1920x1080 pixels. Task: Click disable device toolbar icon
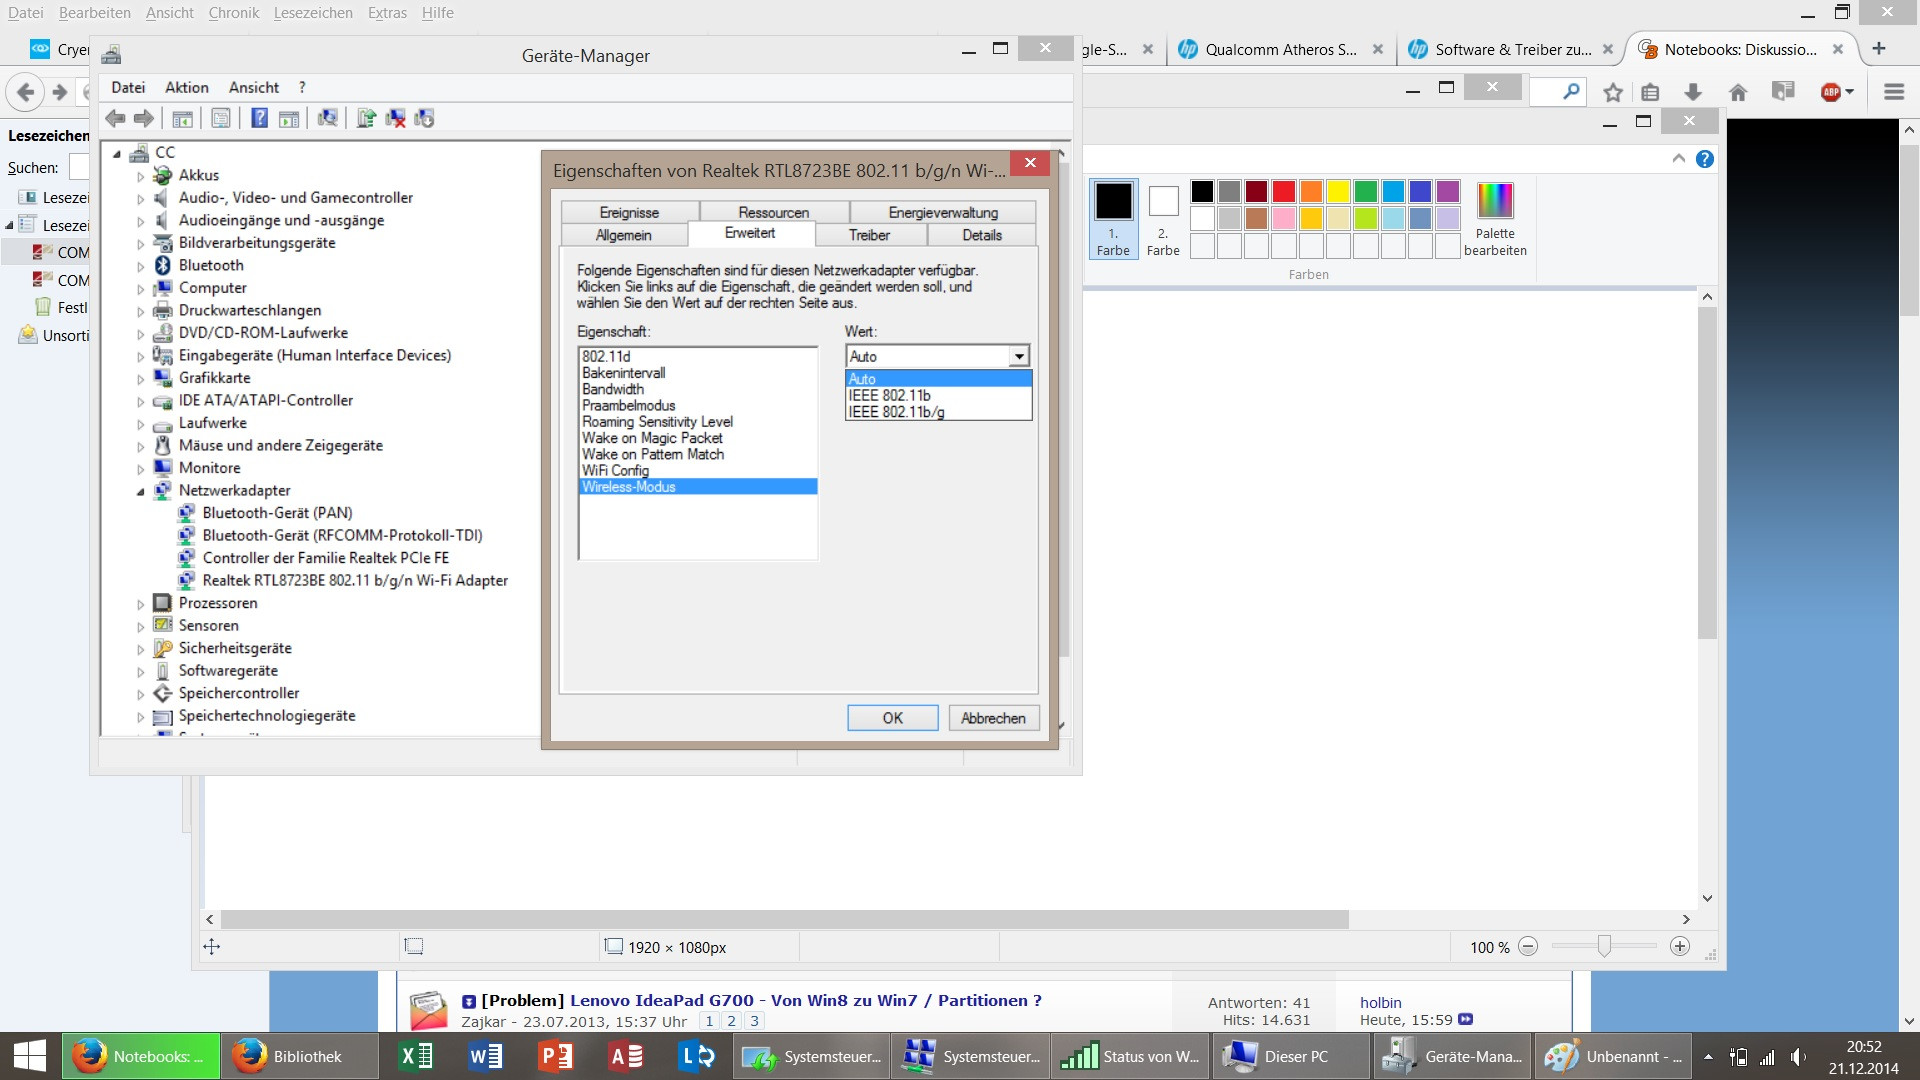click(424, 118)
